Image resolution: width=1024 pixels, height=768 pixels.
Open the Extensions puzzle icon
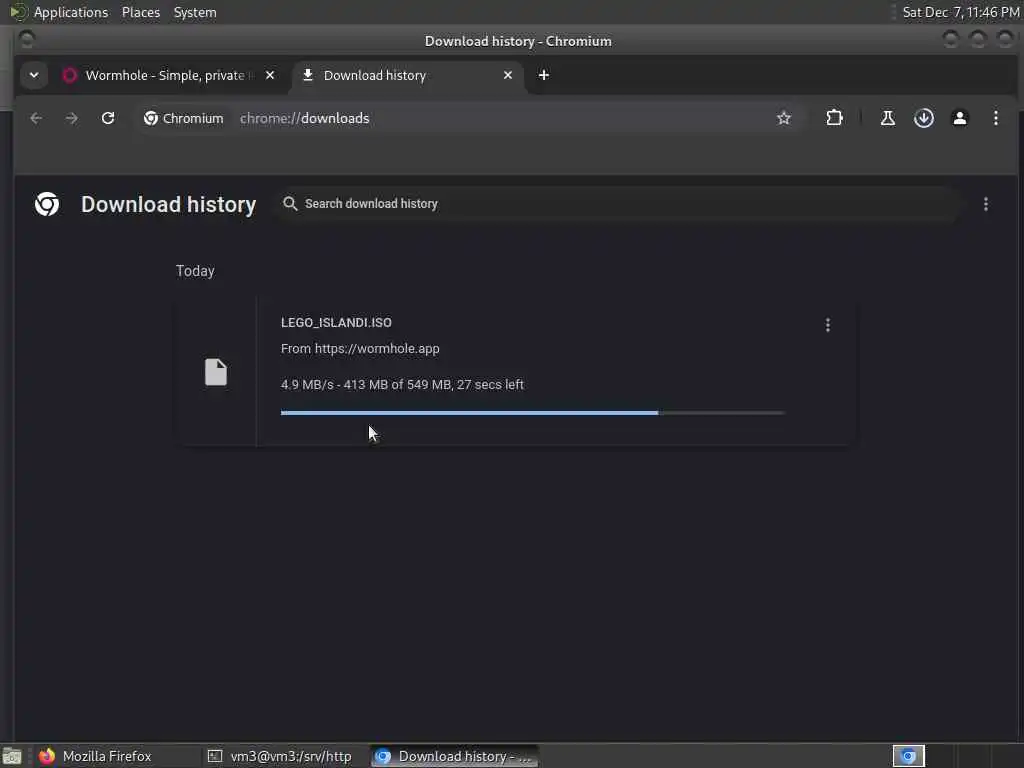tap(834, 118)
